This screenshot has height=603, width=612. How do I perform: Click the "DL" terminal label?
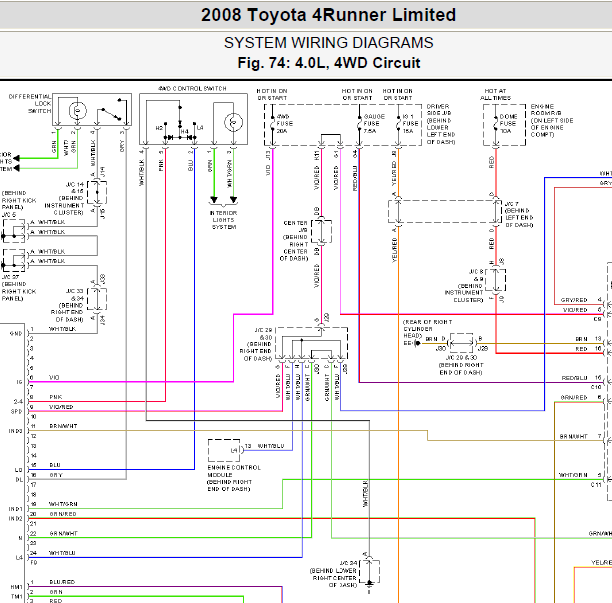coord(19,480)
